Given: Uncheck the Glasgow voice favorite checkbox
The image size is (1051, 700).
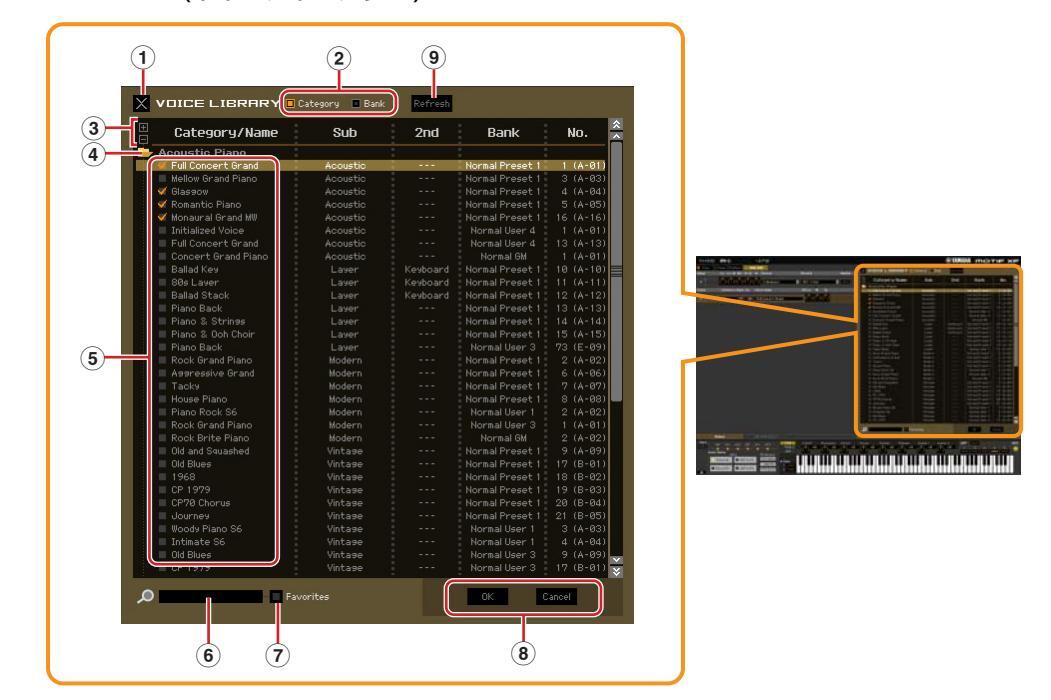Looking at the screenshot, I should [162, 191].
